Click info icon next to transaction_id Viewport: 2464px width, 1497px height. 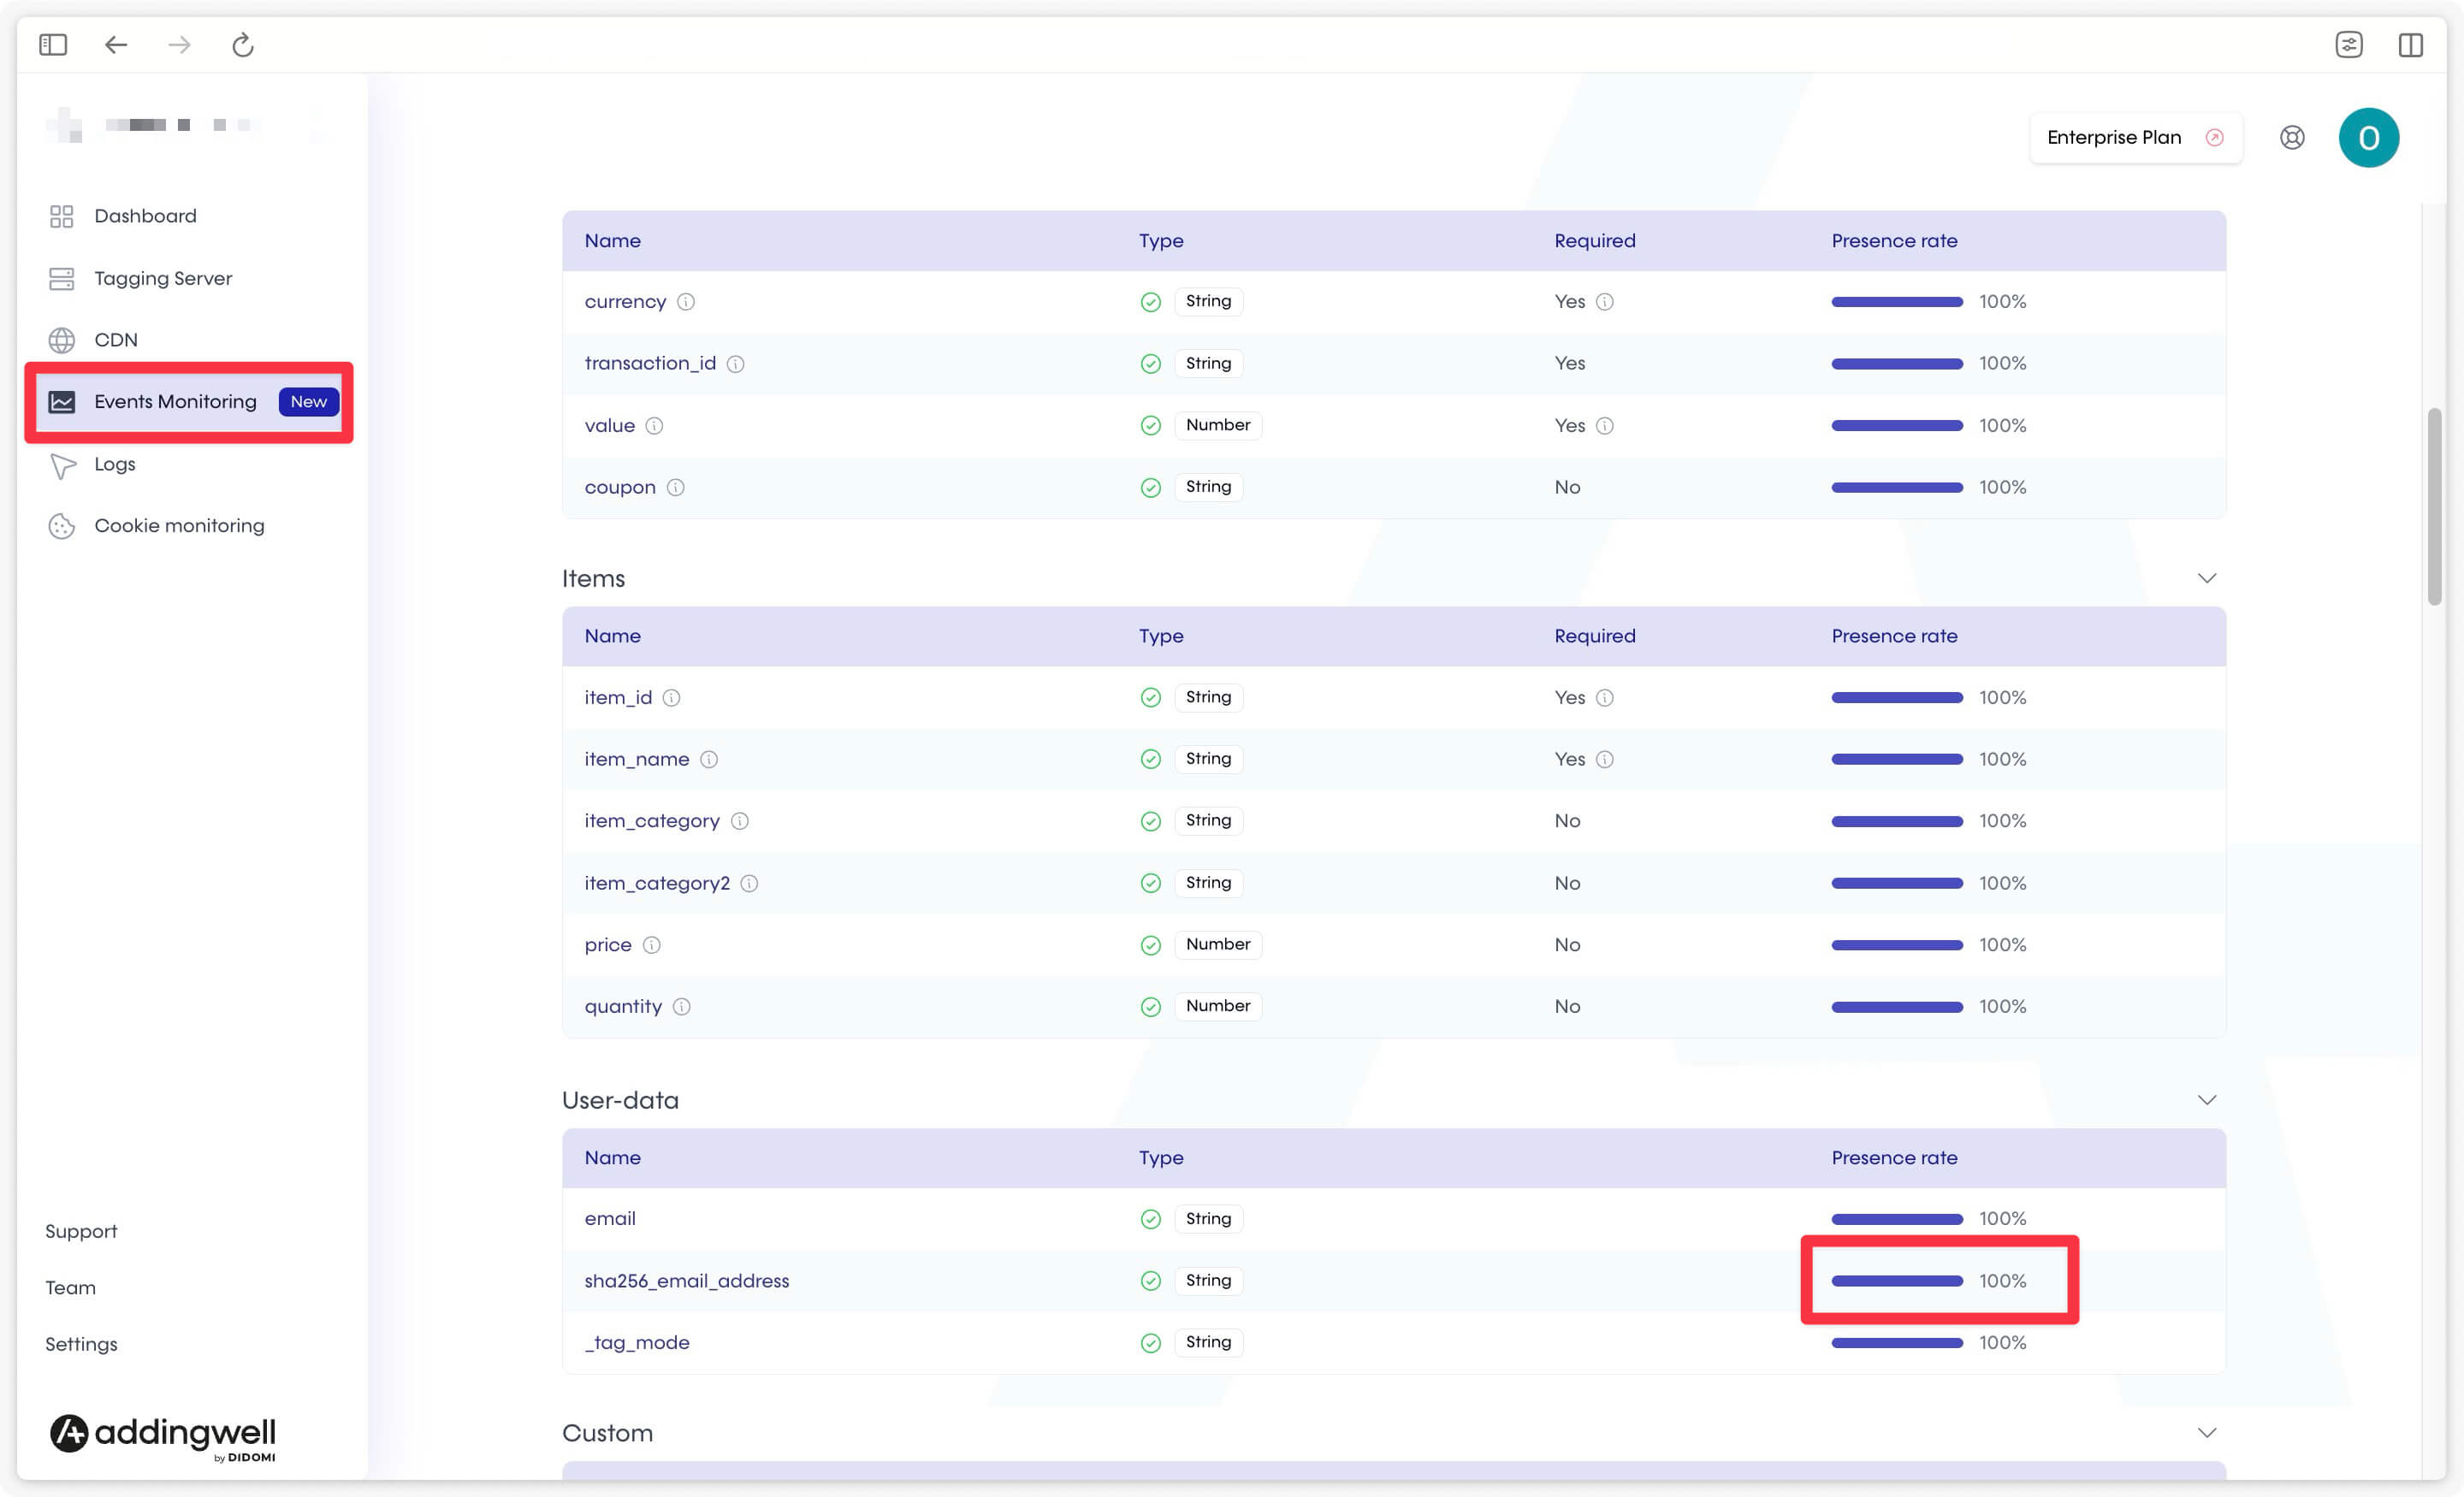[x=735, y=364]
